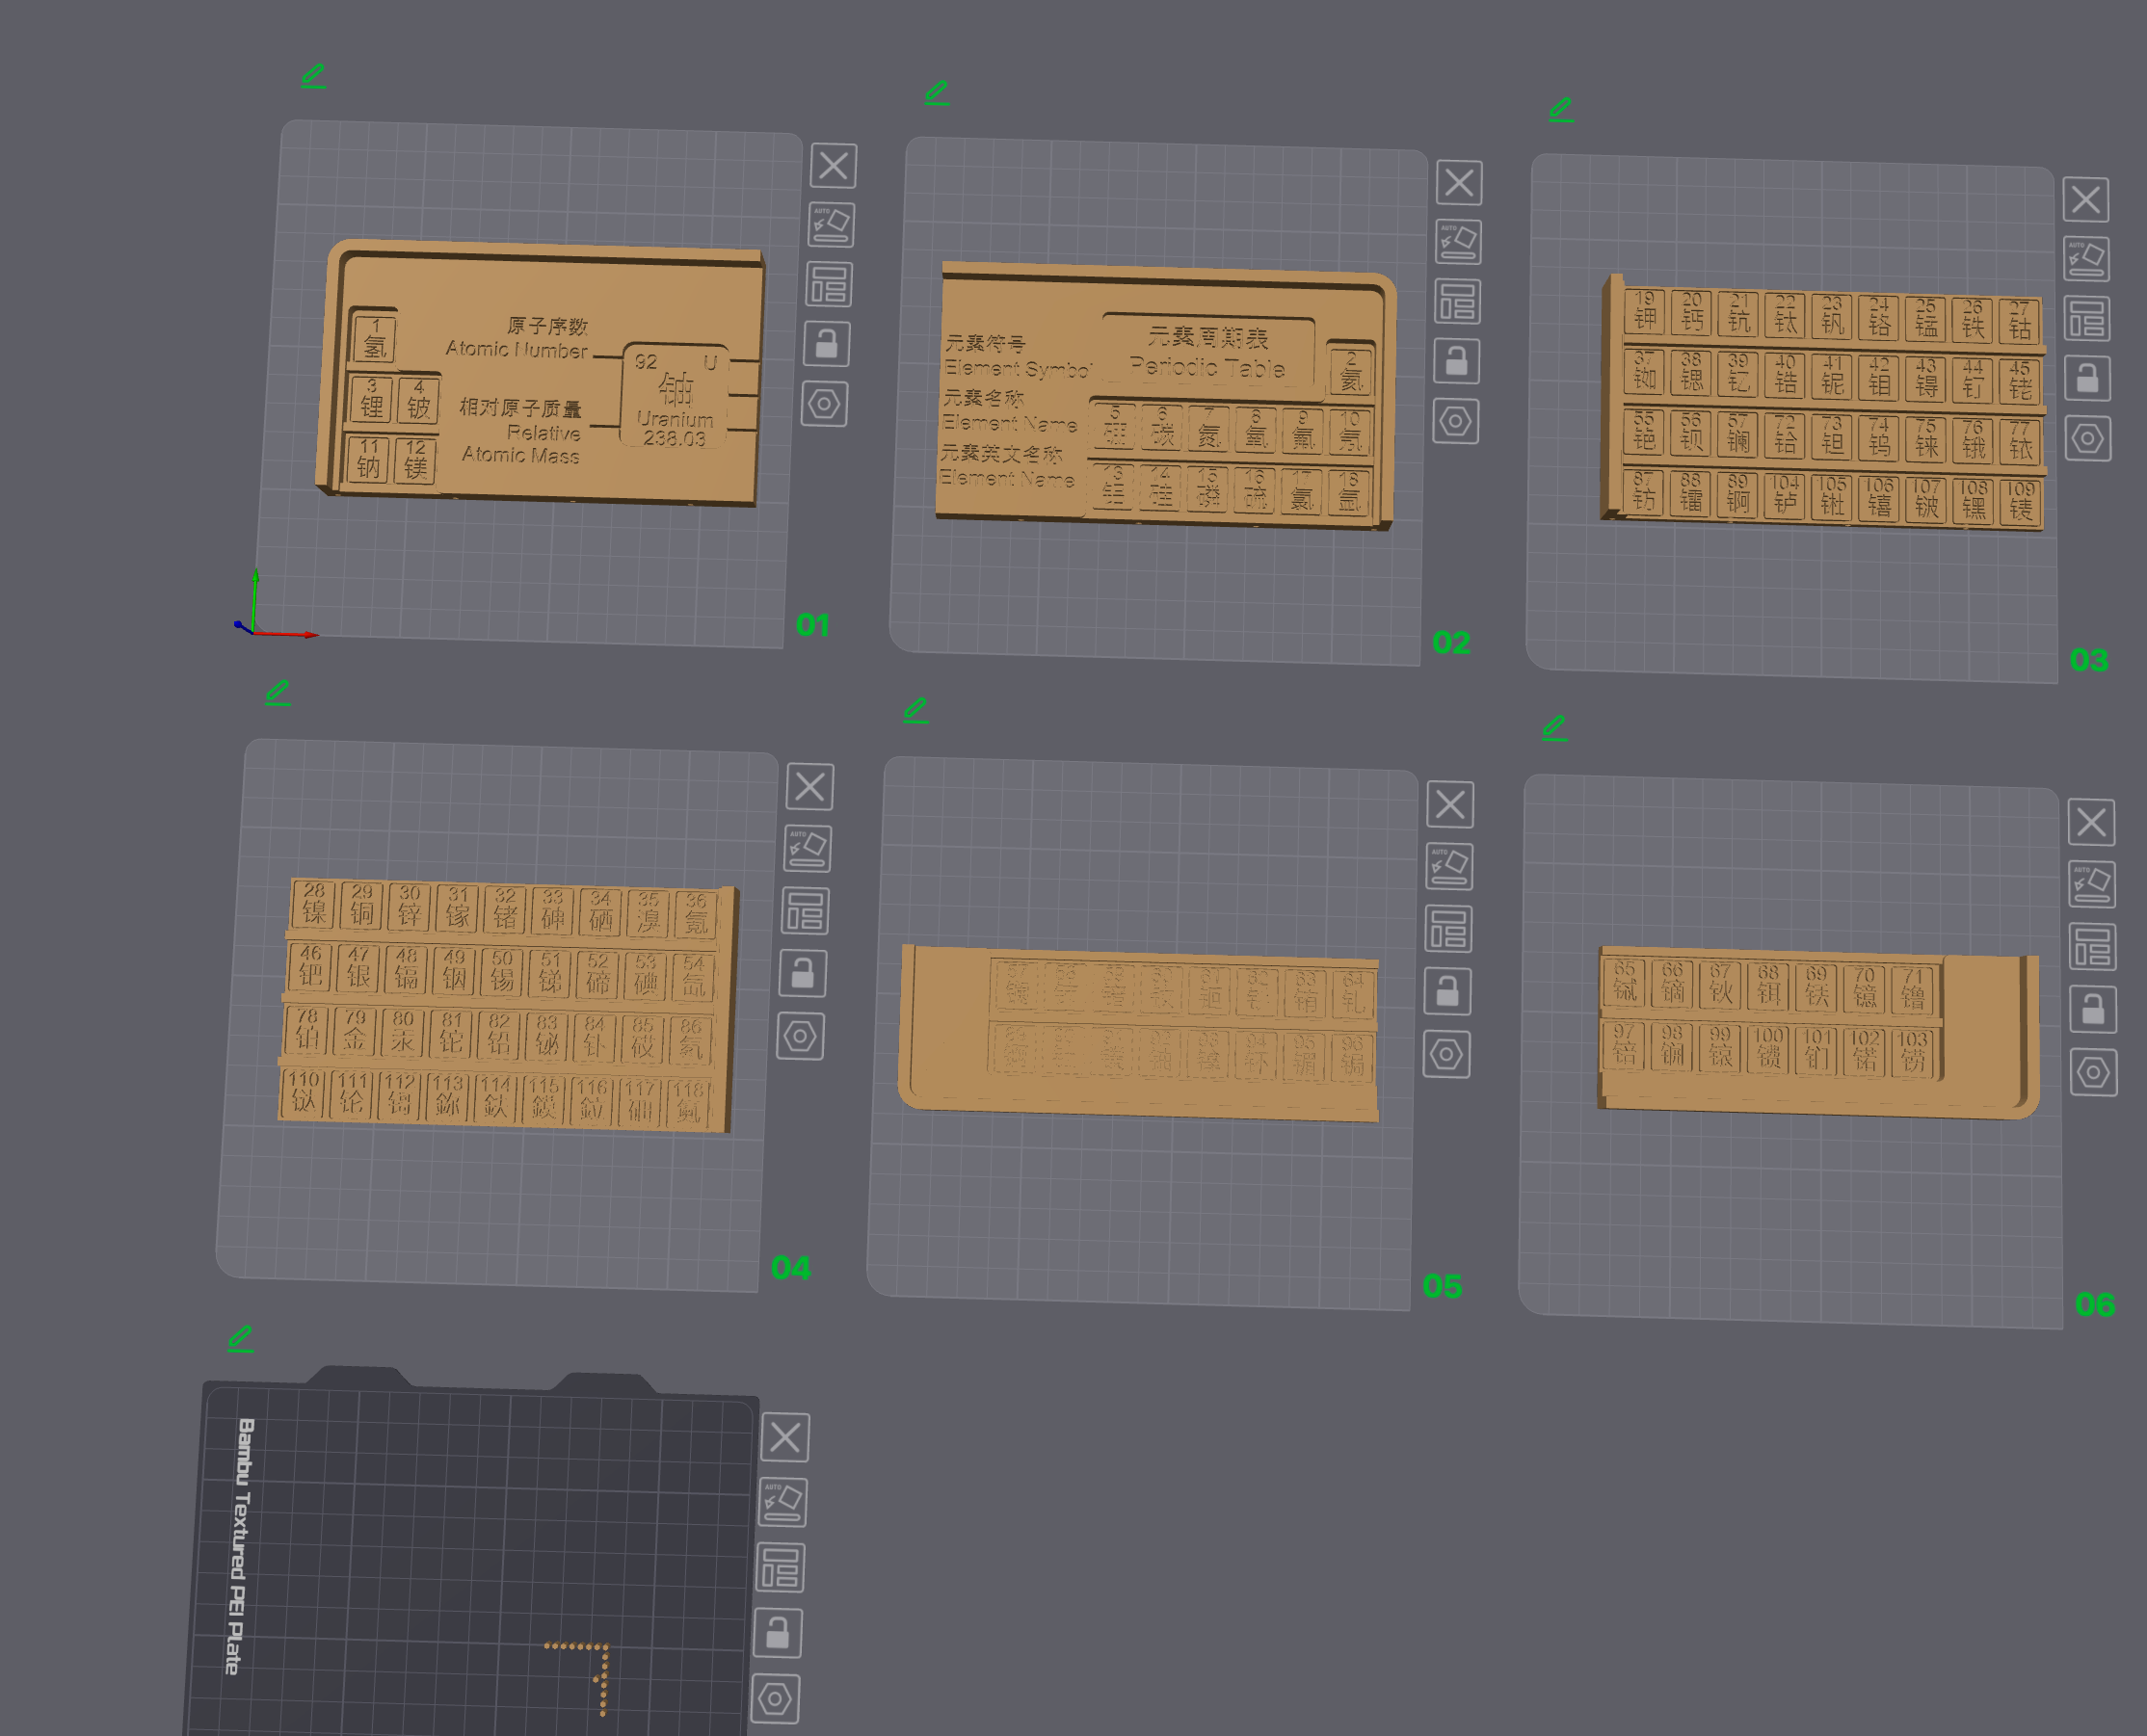Arrange objects on plate 01
The image size is (2147, 1736).
pyautogui.click(x=829, y=285)
